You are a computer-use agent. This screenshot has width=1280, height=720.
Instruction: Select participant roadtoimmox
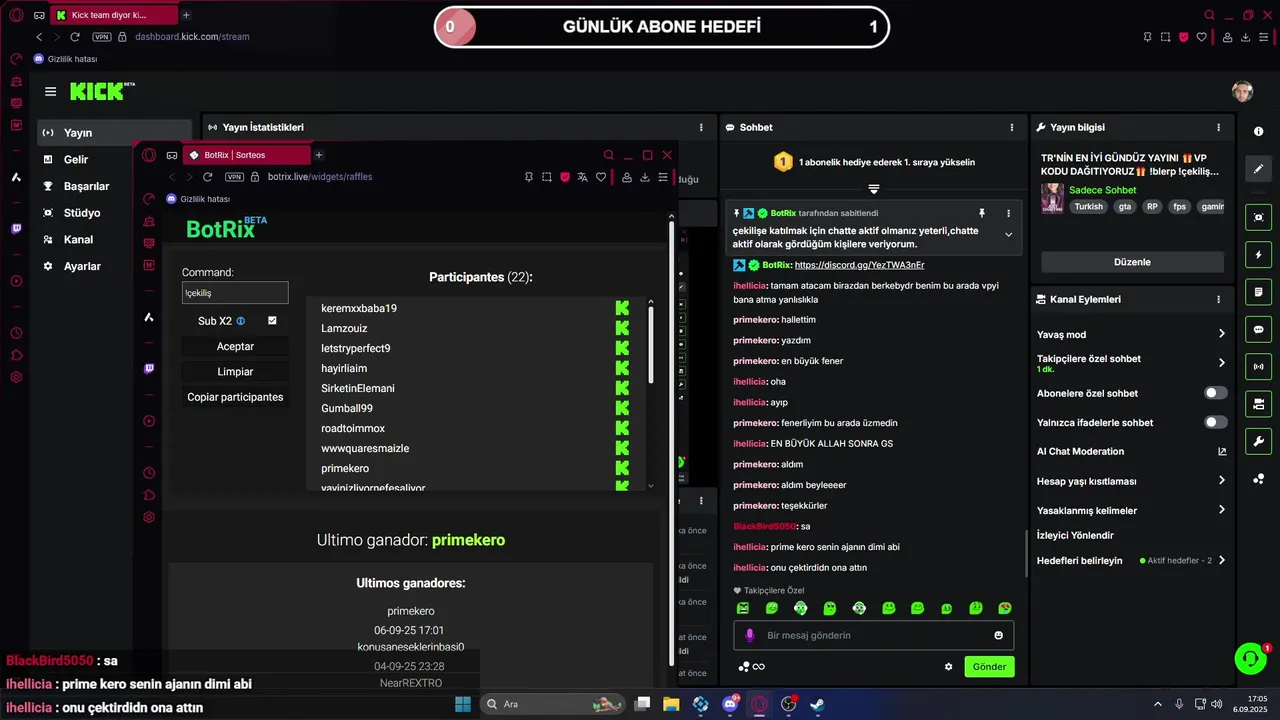click(x=353, y=428)
